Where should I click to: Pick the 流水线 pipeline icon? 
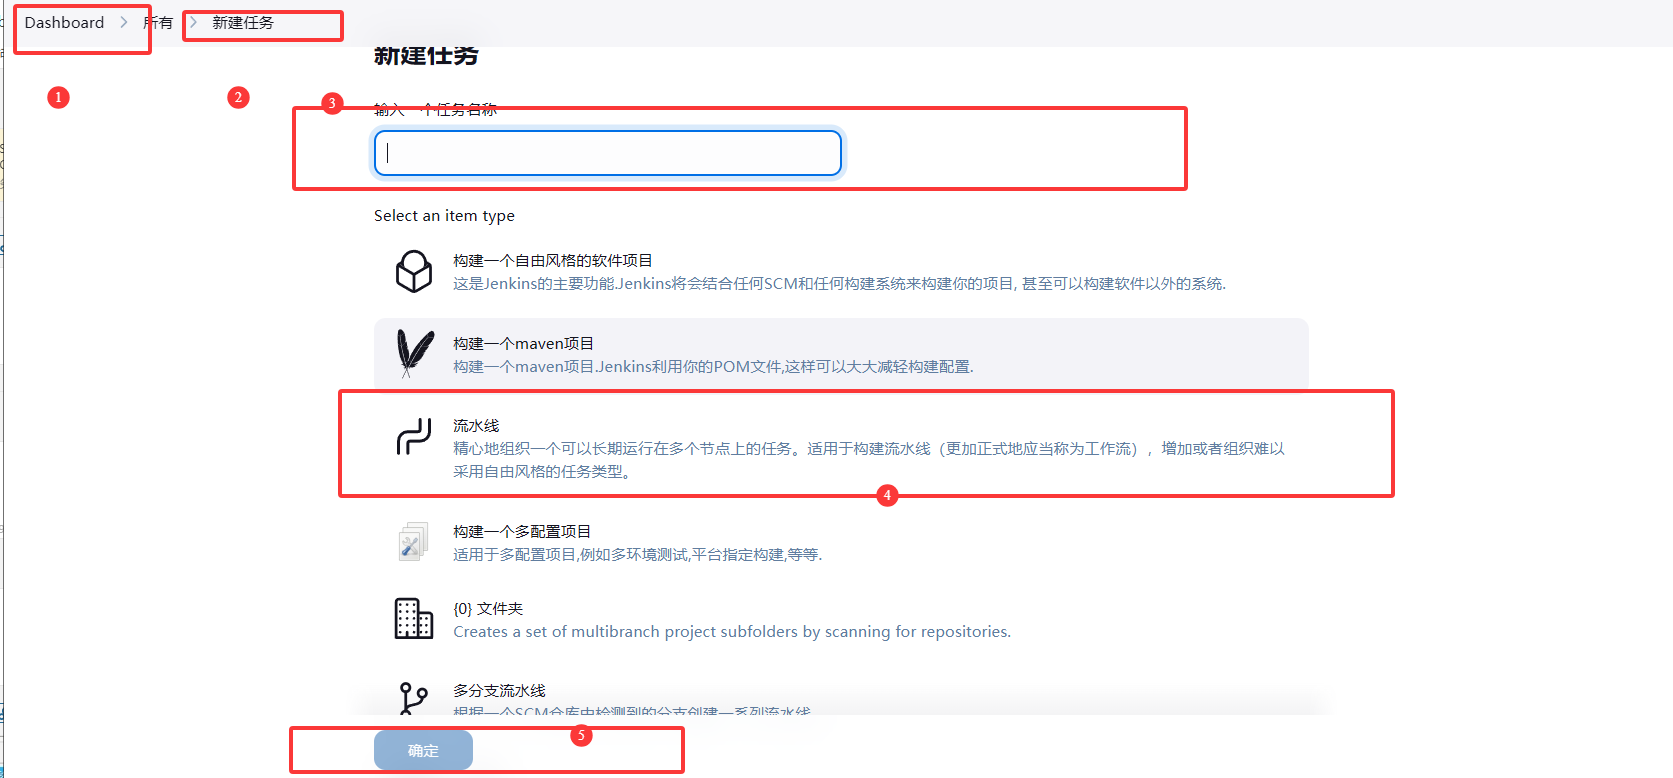(414, 437)
